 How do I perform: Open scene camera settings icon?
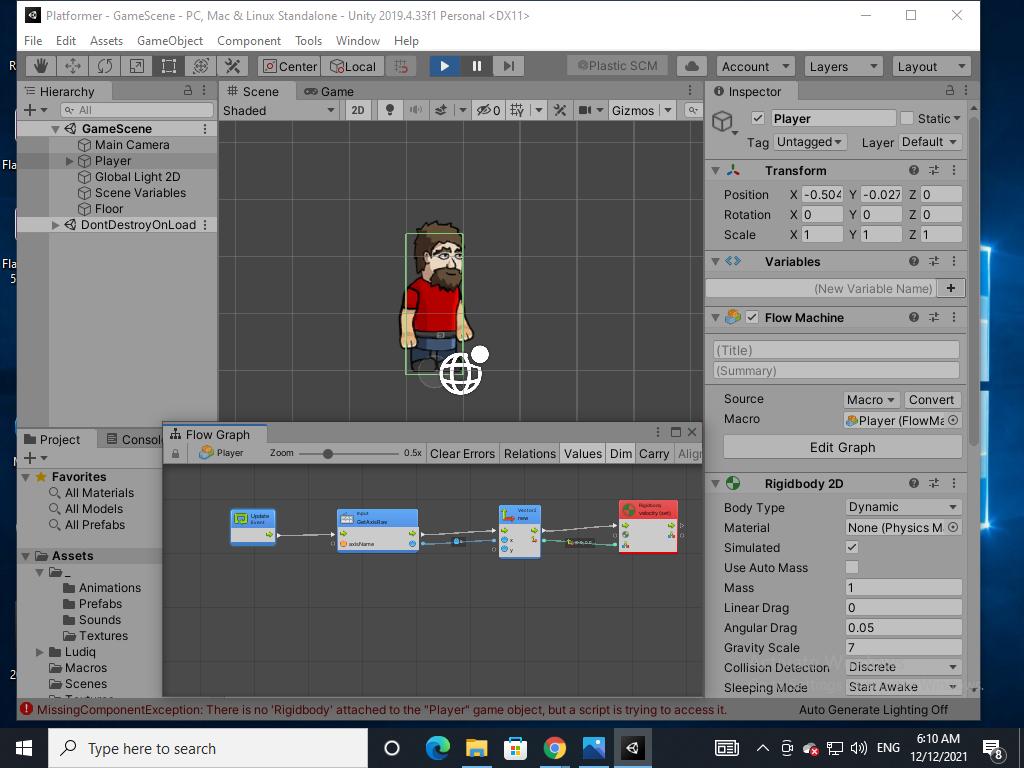tap(585, 110)
